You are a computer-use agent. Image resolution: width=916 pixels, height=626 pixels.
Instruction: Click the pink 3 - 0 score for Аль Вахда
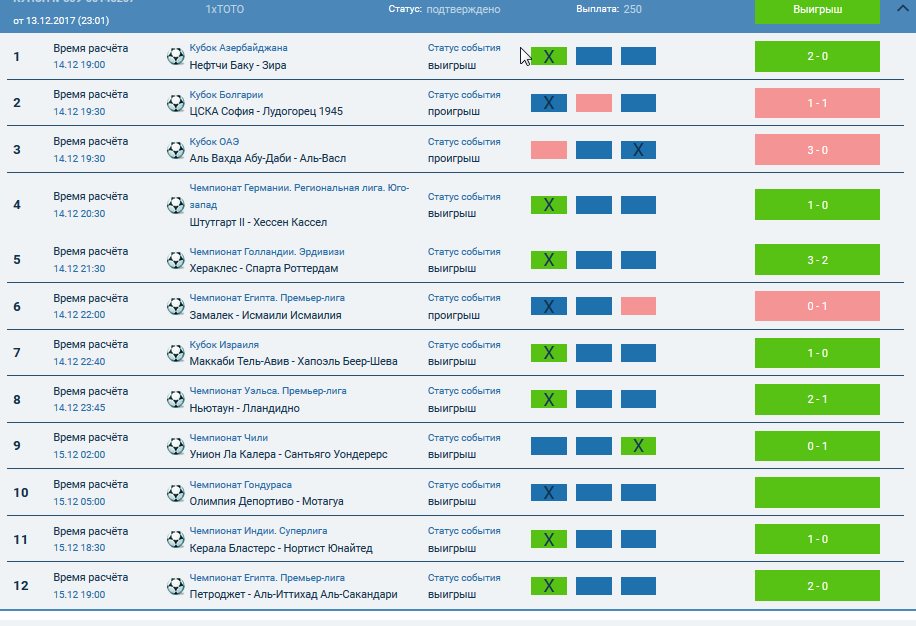click(x=817, y=150)
